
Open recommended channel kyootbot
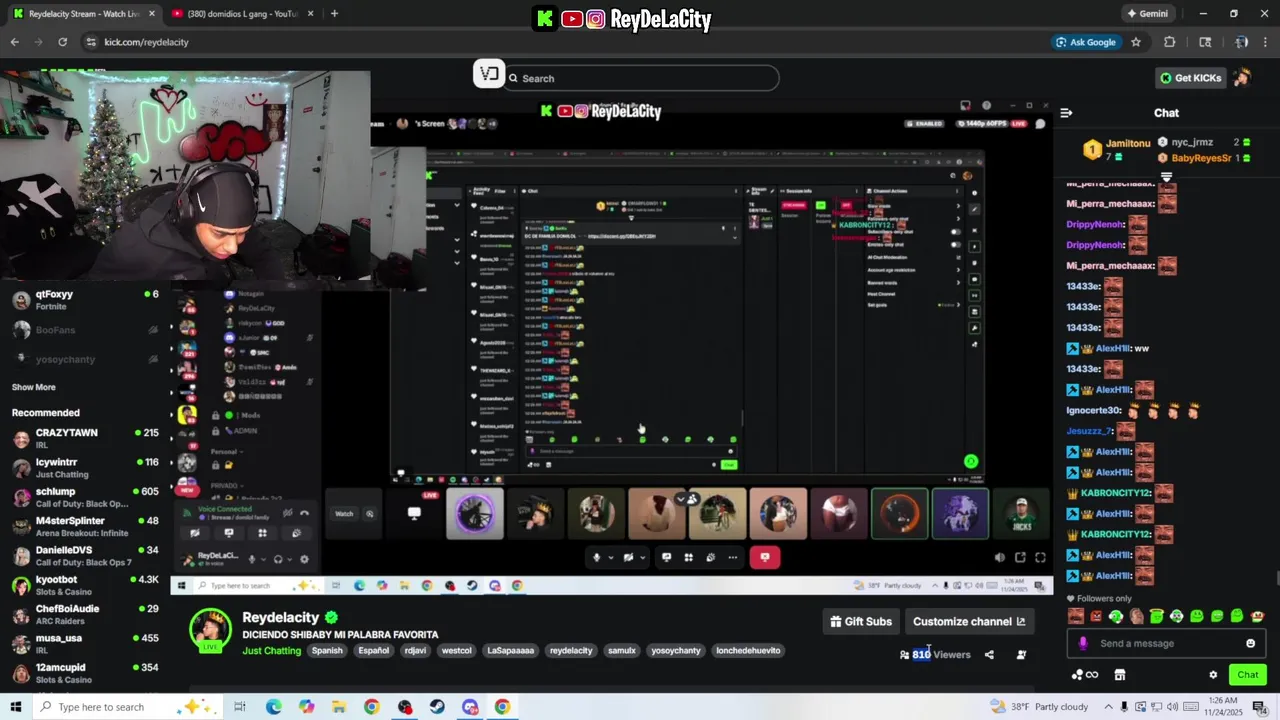click(x=84, y=585)
